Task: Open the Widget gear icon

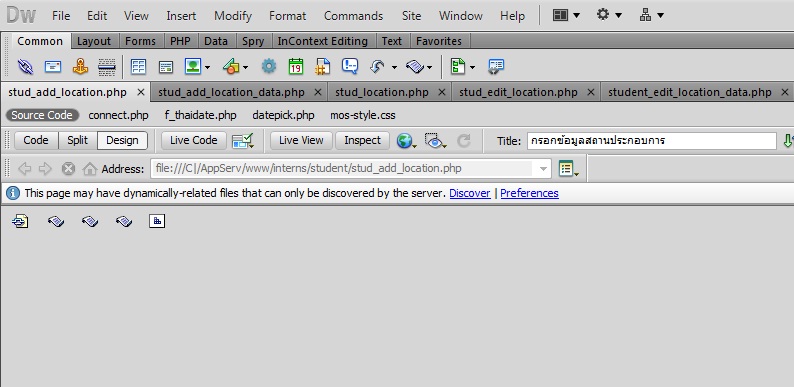Action: pos(269,66)
